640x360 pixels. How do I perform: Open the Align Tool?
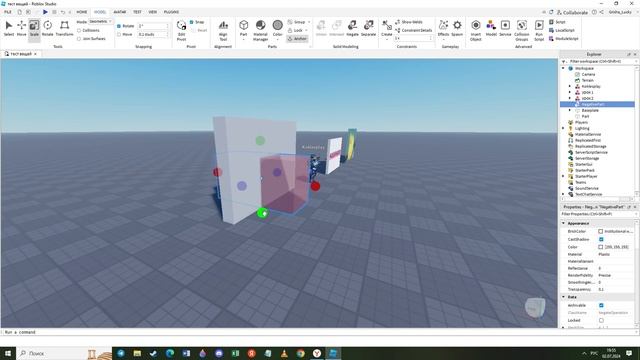click(223, 30)
